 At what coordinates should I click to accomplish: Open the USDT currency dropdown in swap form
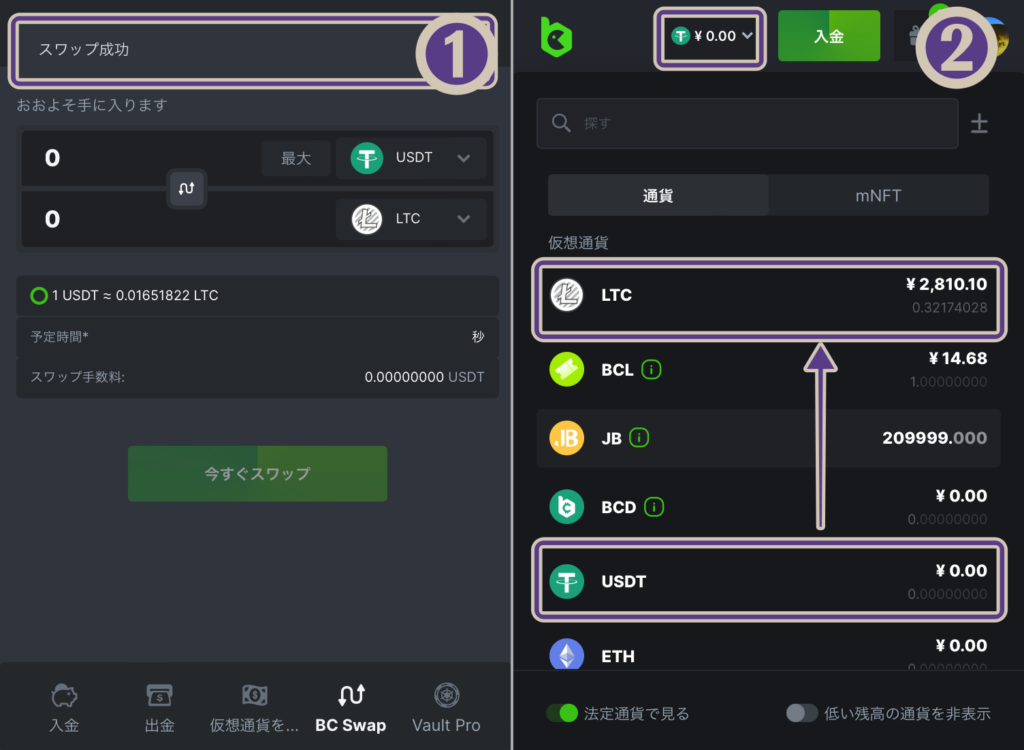pyautogui.click(x=411, y=157)
